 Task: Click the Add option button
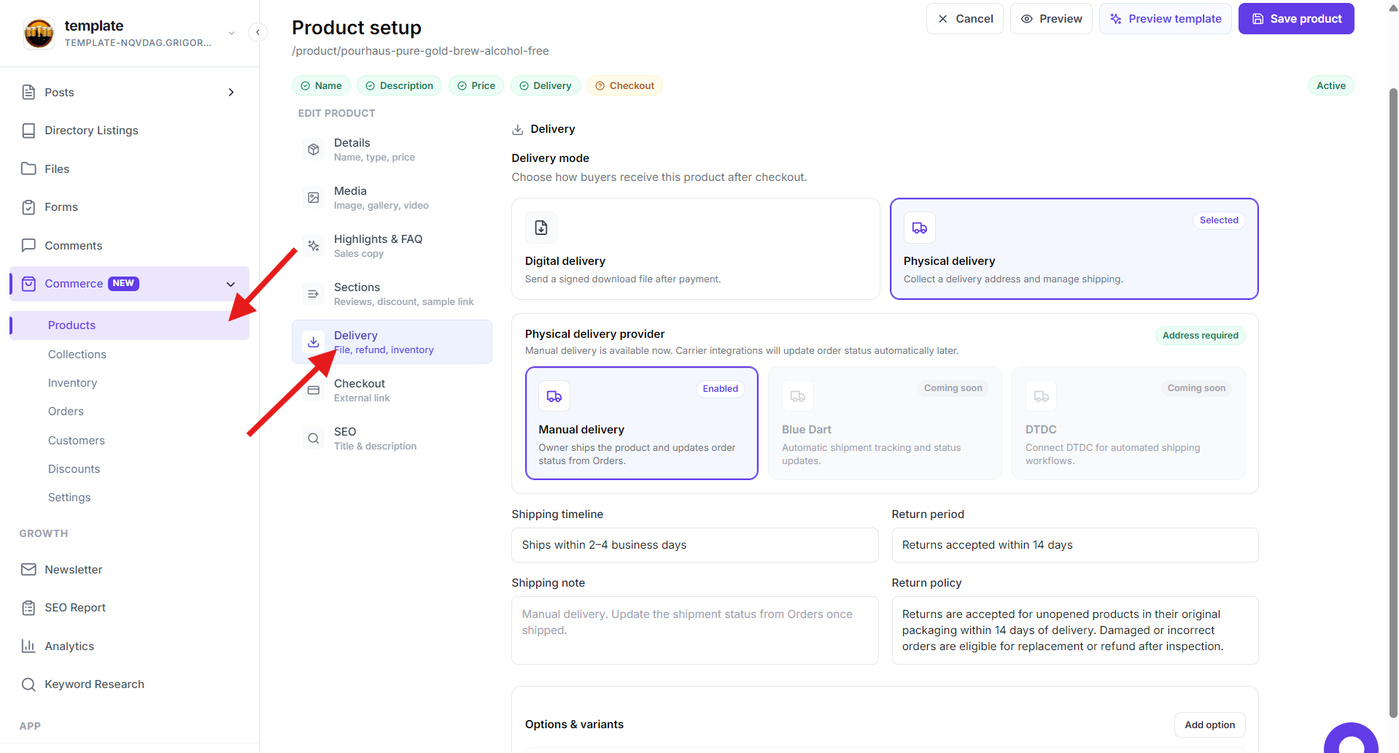(1209, 725)
